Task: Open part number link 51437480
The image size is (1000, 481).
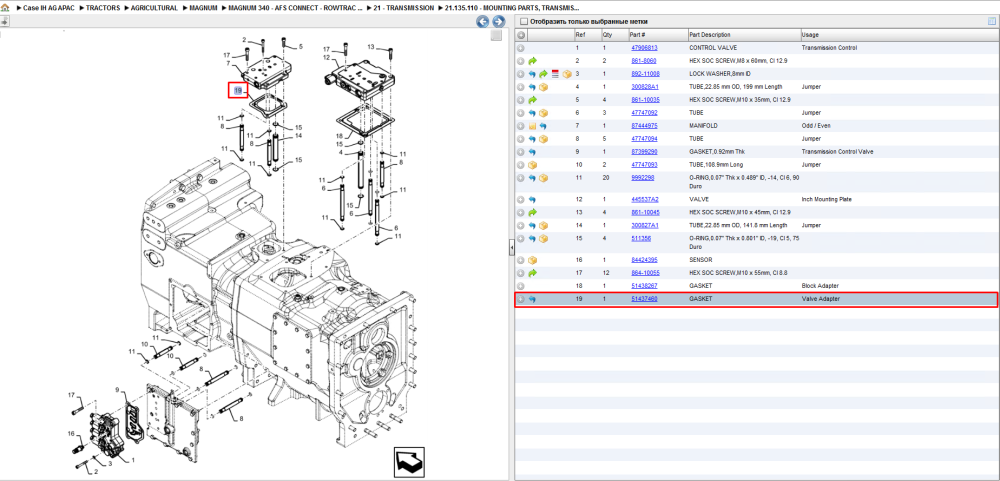Action: 644,299
